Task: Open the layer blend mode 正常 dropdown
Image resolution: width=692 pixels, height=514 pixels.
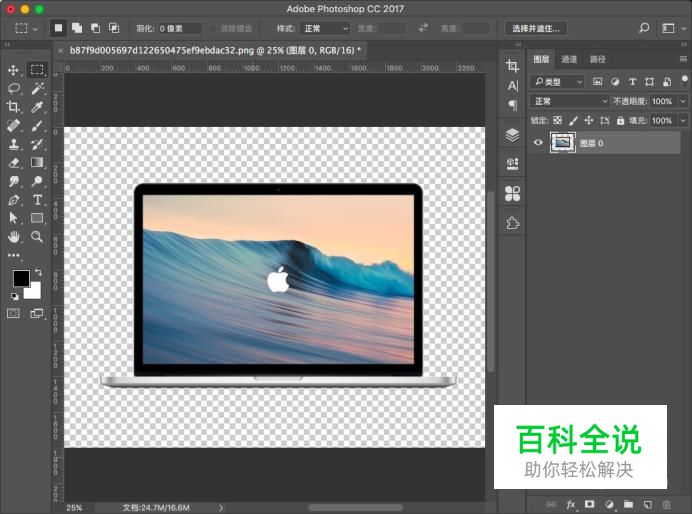Action: click(x=570, y=101)
